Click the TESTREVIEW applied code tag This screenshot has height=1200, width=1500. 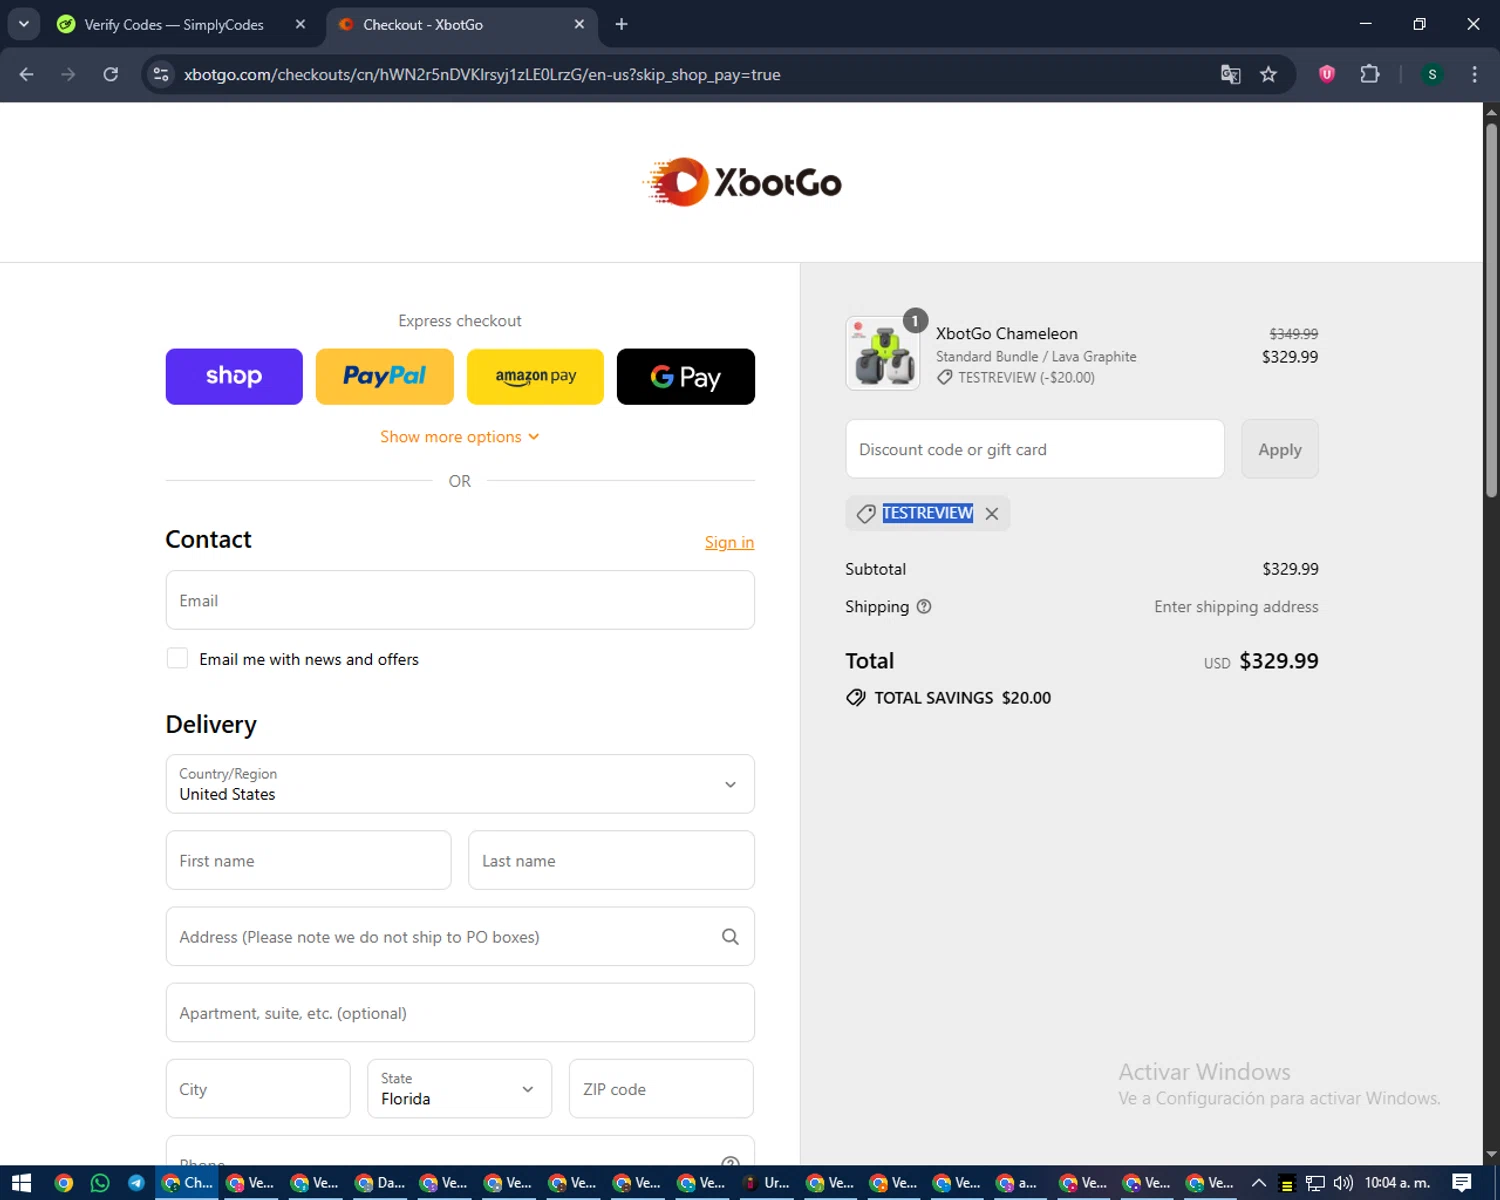pyautogui.click(x=927, y=513)
